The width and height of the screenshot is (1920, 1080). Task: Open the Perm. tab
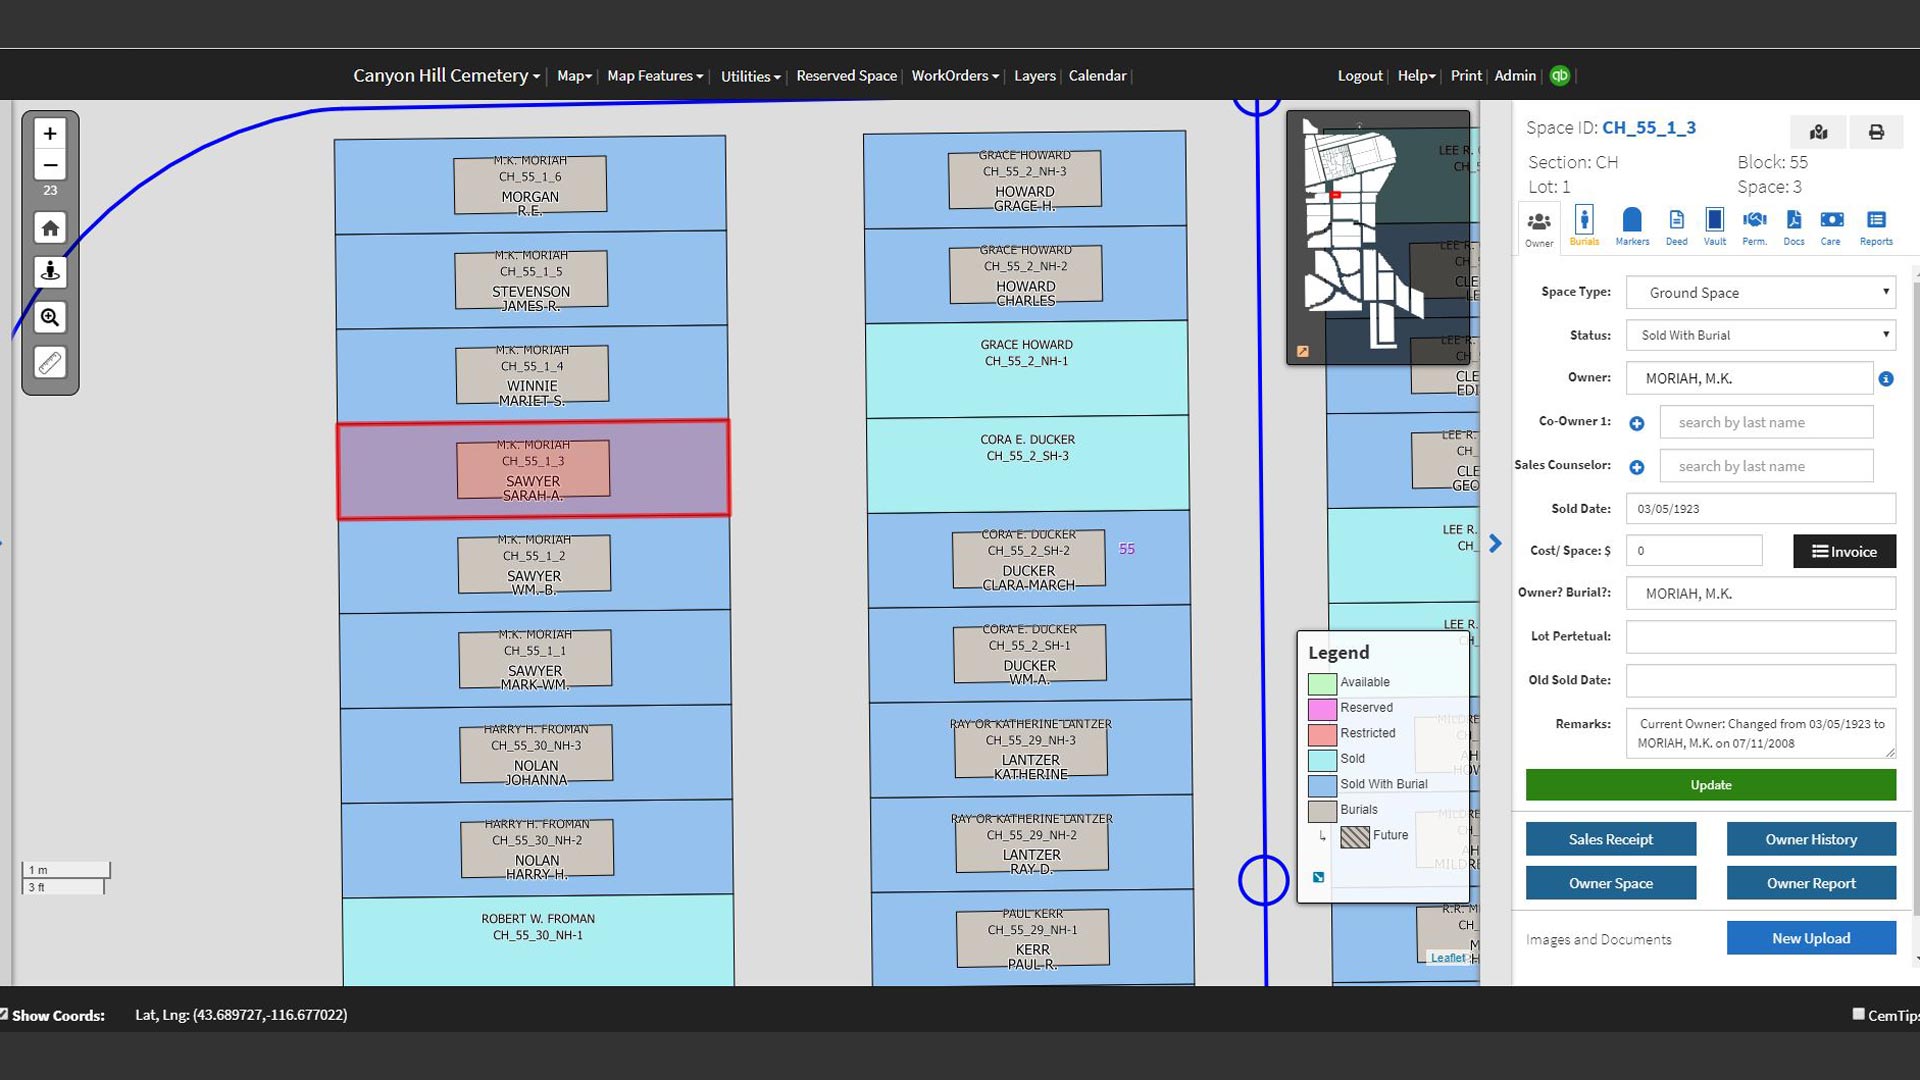click(x=1754, y=226)
